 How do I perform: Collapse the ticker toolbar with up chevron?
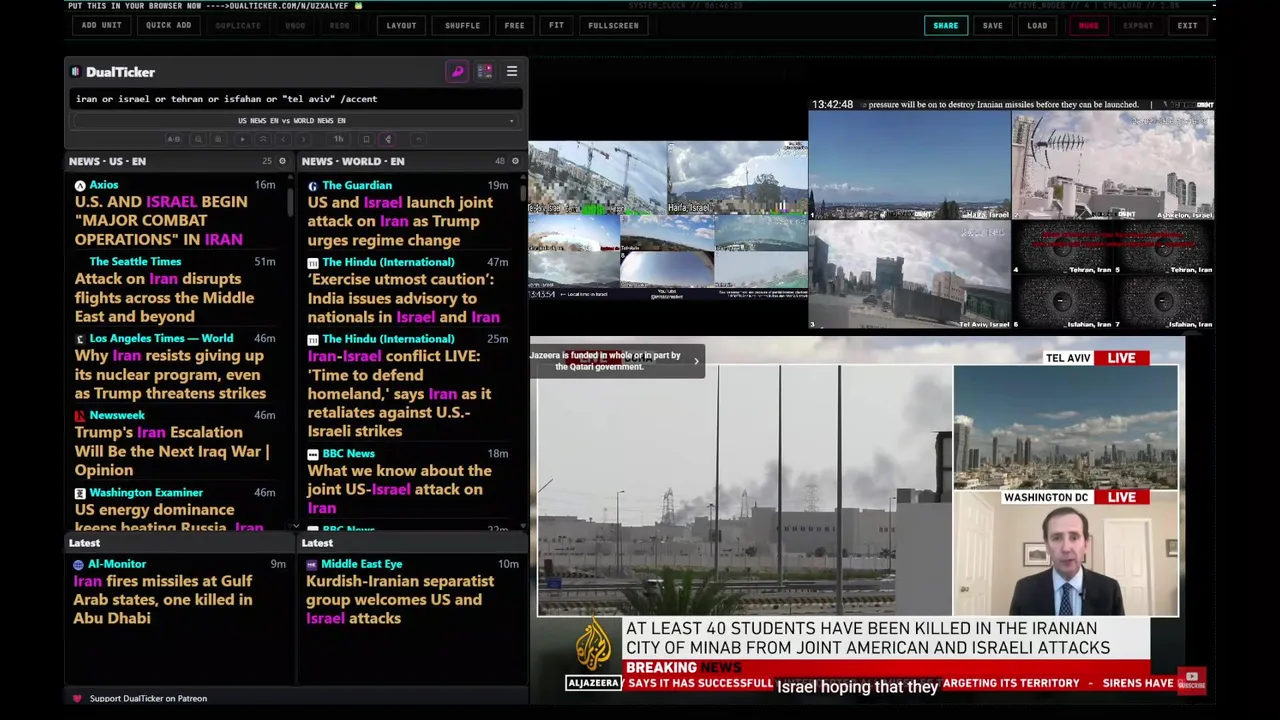(x=419, y=139)
